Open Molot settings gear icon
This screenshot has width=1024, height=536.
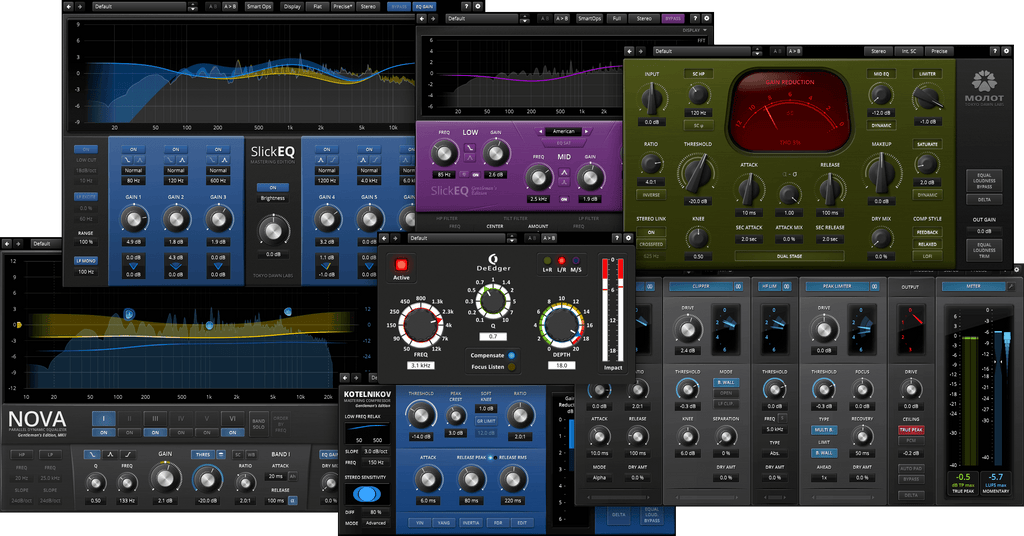click(1006, 51)
